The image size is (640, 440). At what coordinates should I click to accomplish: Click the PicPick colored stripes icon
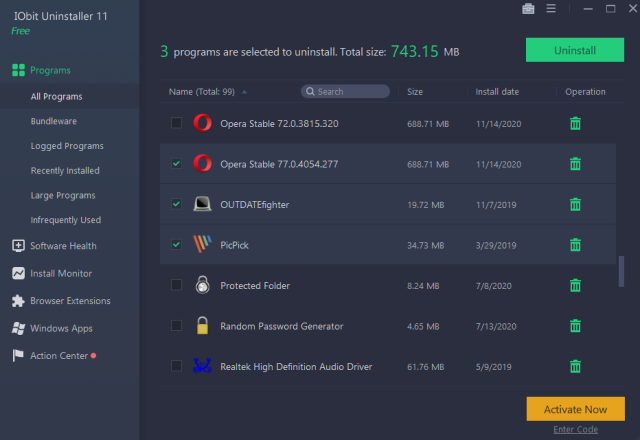[202, 244]
